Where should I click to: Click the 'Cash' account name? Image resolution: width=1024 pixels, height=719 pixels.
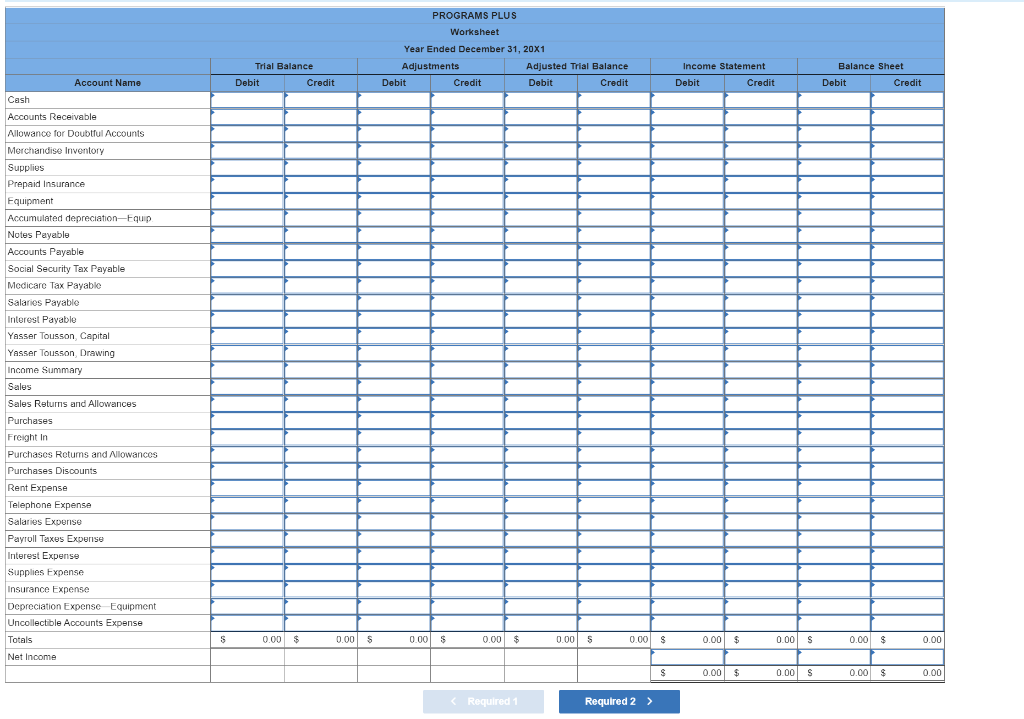pos(18,100)
